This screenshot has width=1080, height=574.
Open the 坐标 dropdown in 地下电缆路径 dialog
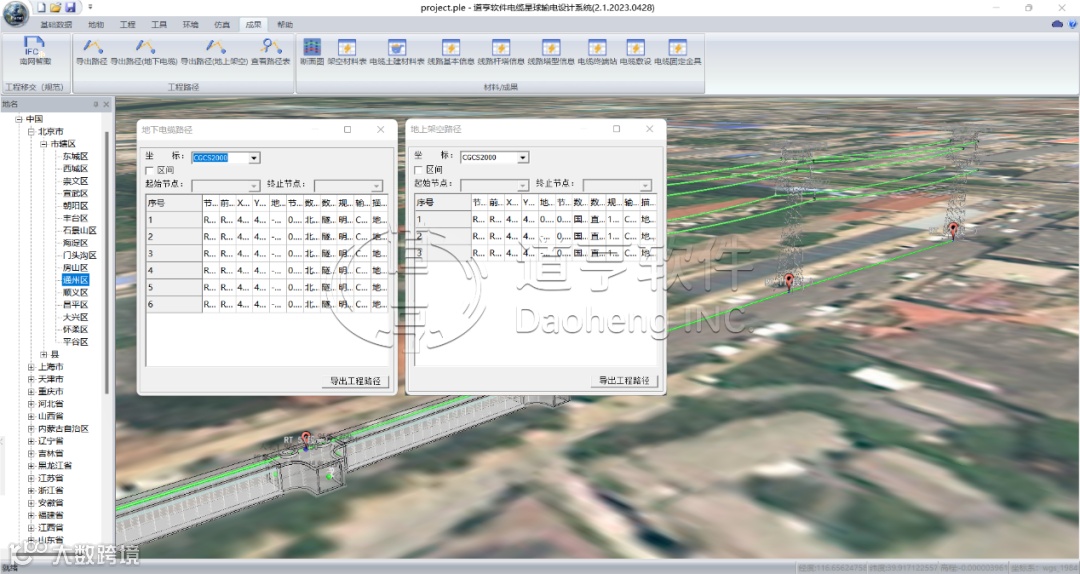[254, 157]
